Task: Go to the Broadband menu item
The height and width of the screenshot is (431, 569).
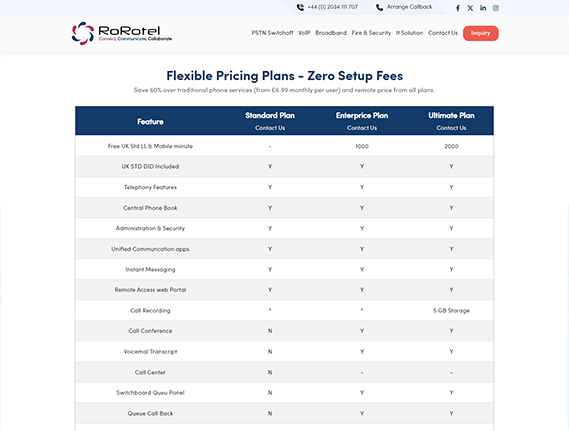Action: (x=331, y=33)
